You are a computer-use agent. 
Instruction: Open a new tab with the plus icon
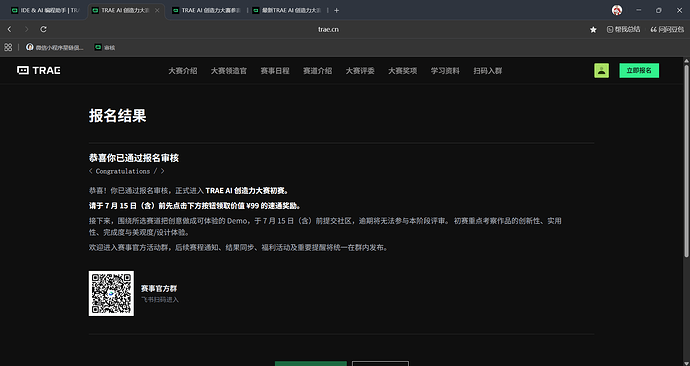(337, 10)
